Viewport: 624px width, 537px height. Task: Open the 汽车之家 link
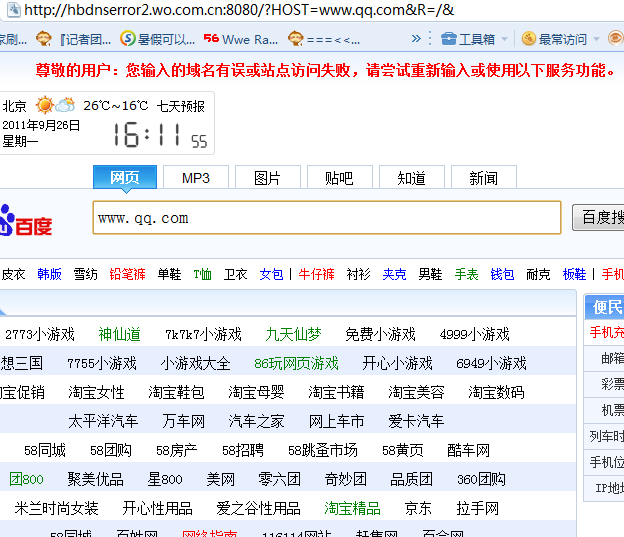(x=256, y=421)
